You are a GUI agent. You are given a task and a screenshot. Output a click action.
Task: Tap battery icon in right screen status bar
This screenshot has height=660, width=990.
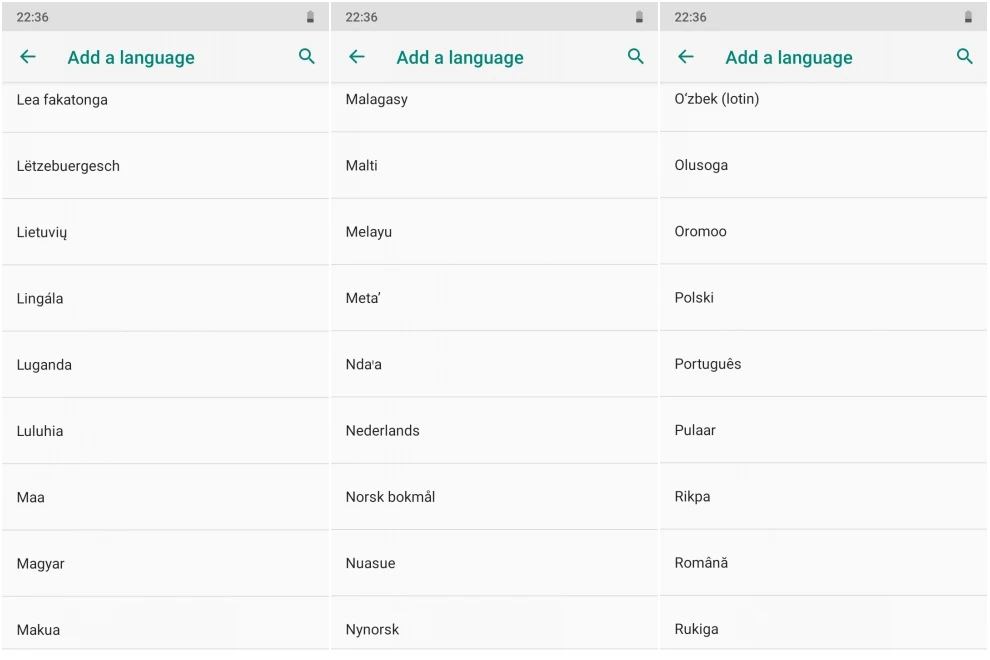click(968, 17)
